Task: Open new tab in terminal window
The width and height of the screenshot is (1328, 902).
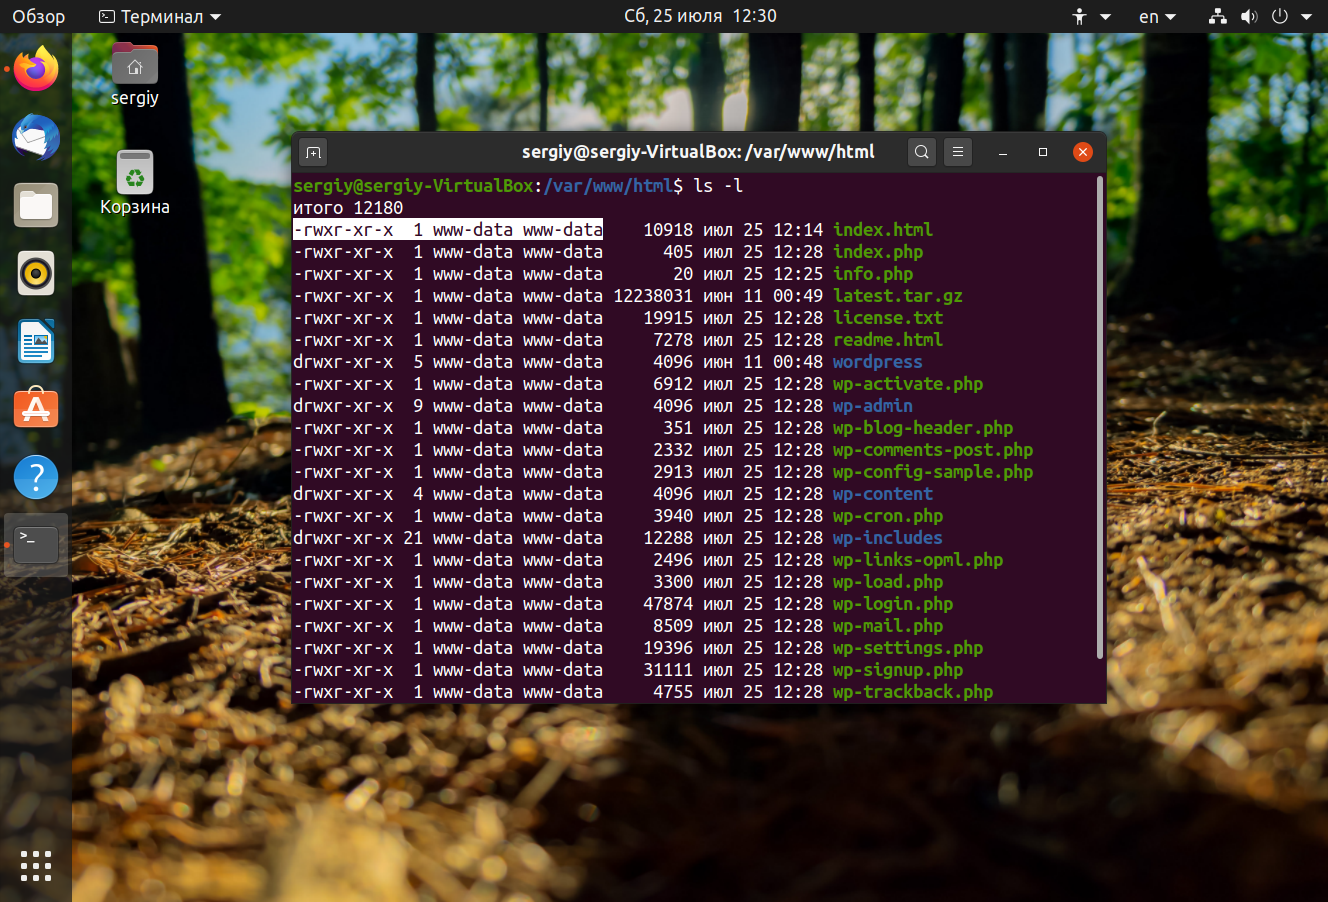Action: point(313,152)
